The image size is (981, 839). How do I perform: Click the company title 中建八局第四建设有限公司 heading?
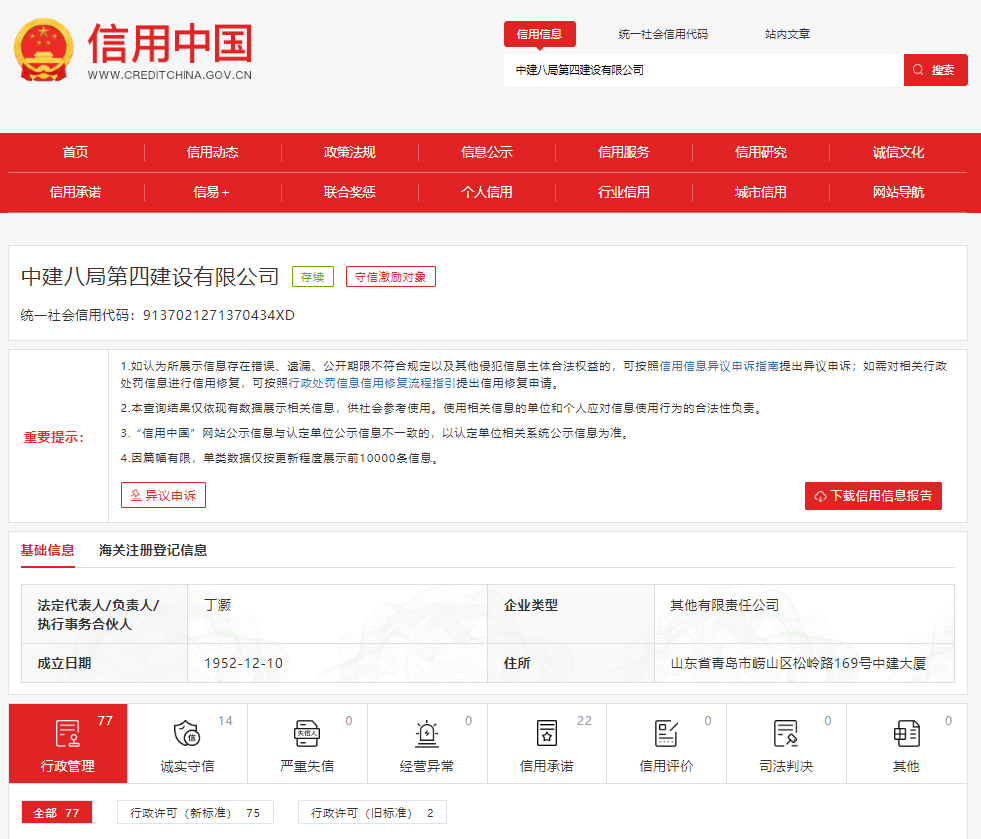point(150,277)
